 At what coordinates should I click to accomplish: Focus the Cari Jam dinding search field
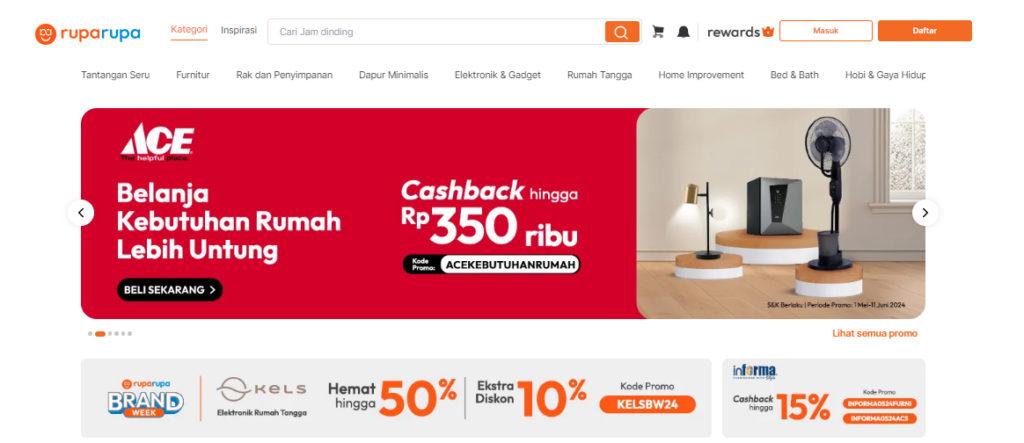[436, 31]
